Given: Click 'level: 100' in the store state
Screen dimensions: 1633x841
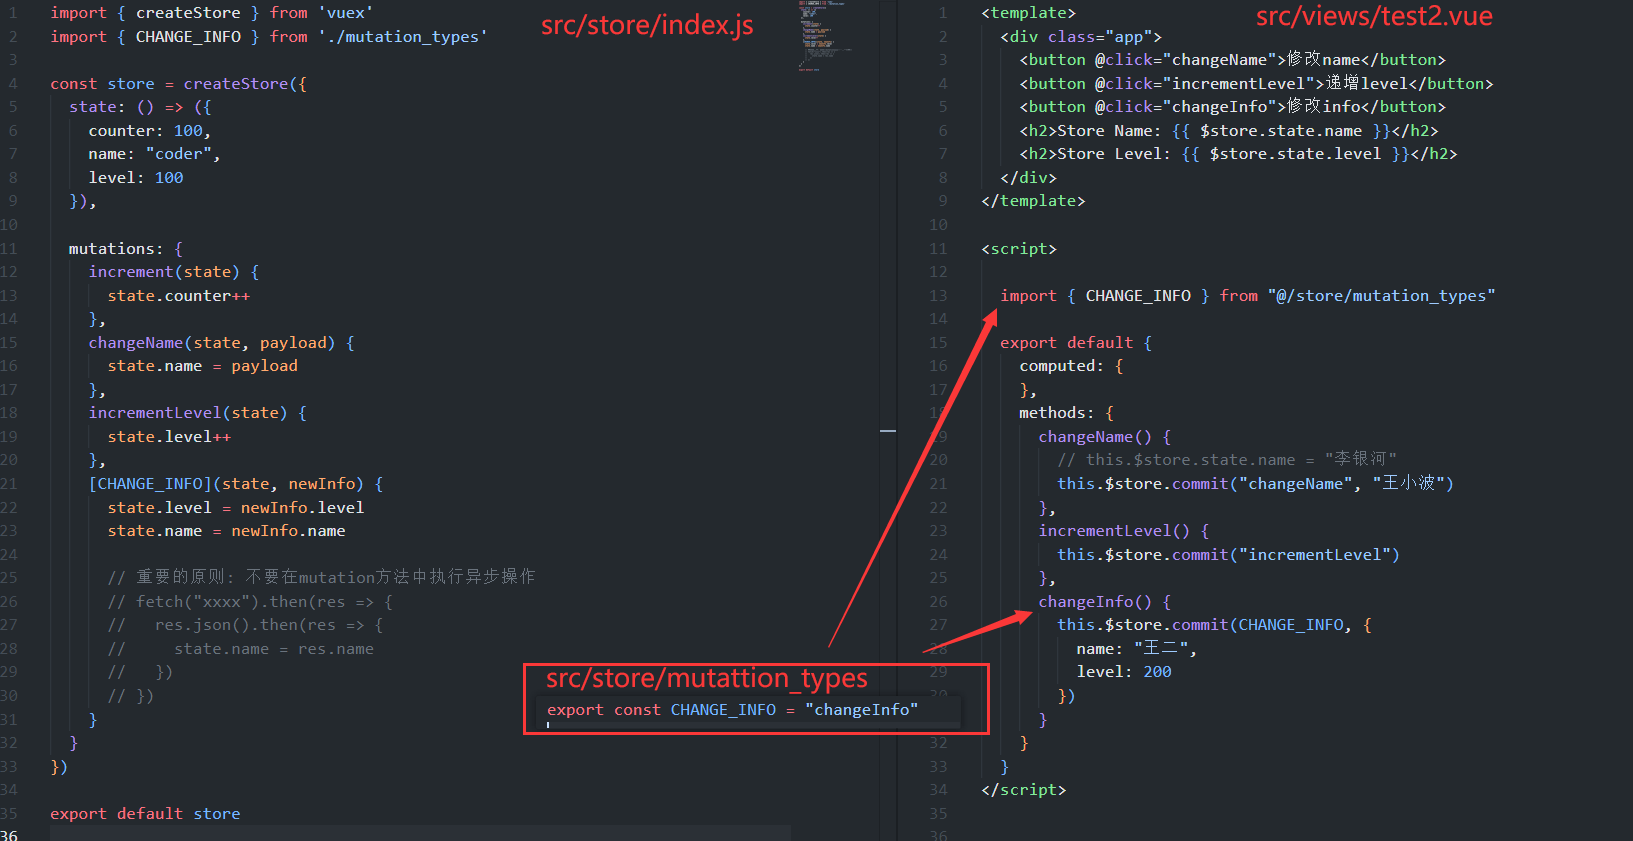Looking at the screenshot, I should pos(136,178).
